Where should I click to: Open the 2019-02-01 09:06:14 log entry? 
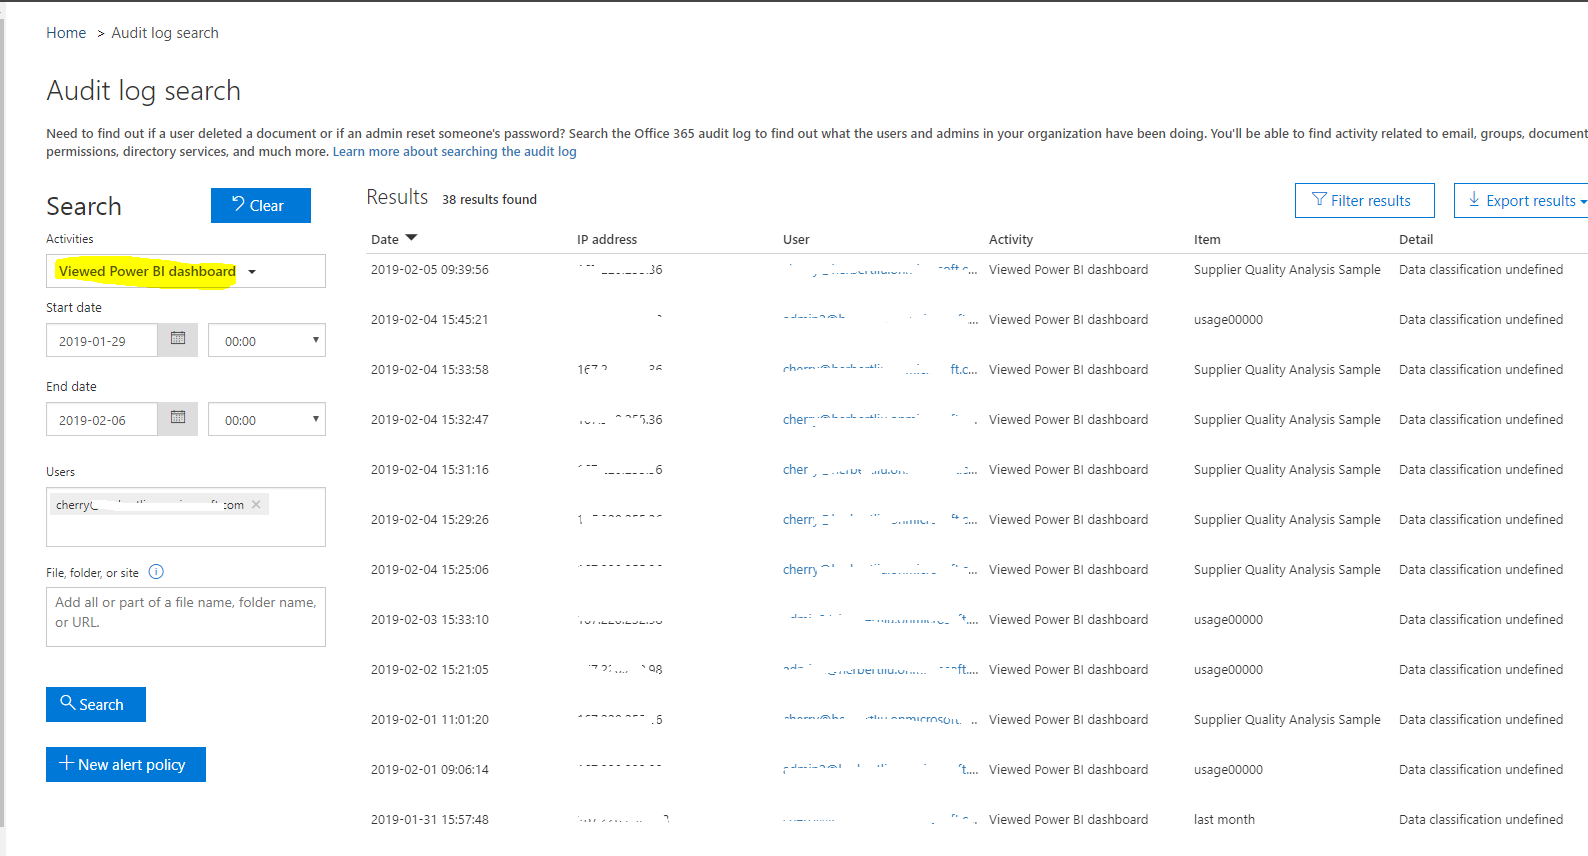coord(977,770)
